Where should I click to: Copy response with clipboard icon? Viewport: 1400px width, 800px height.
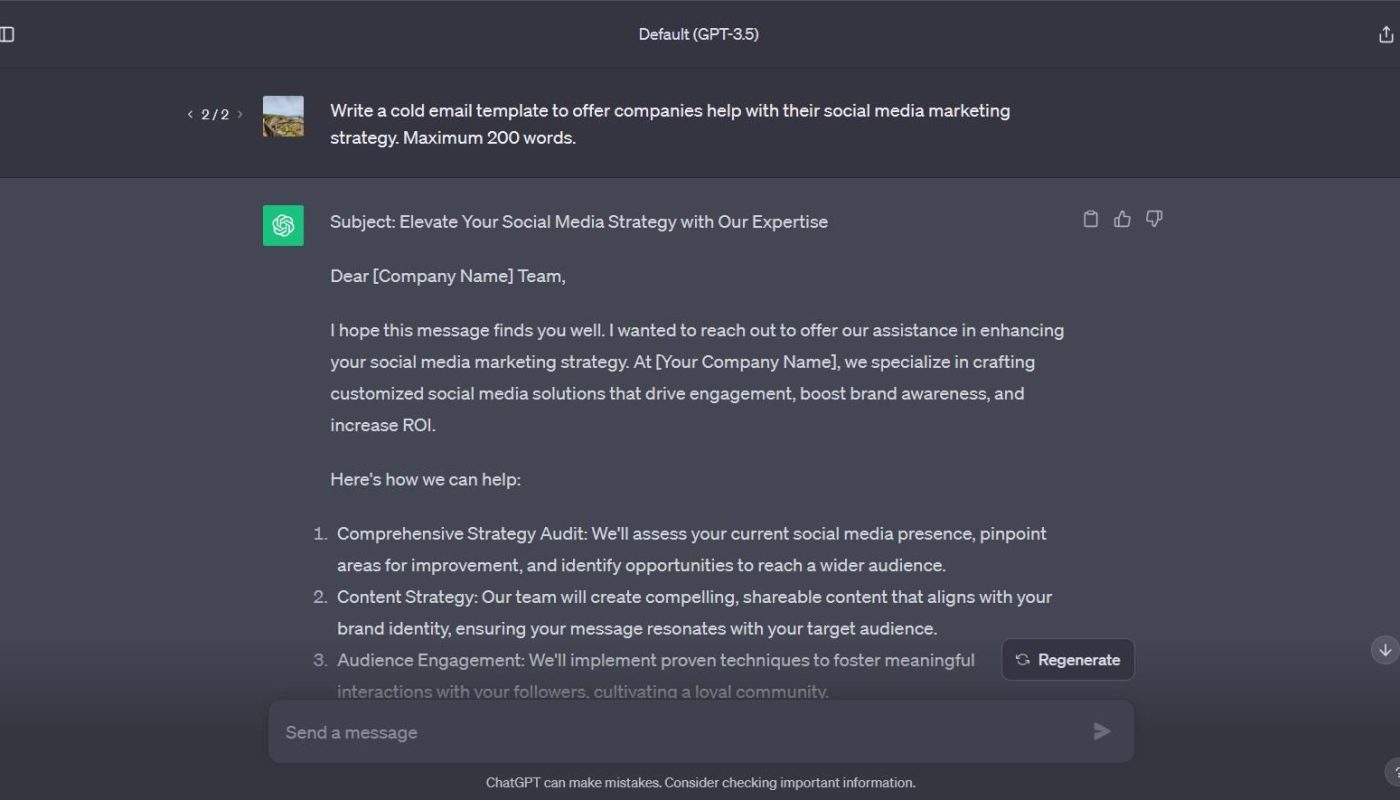1091,219
